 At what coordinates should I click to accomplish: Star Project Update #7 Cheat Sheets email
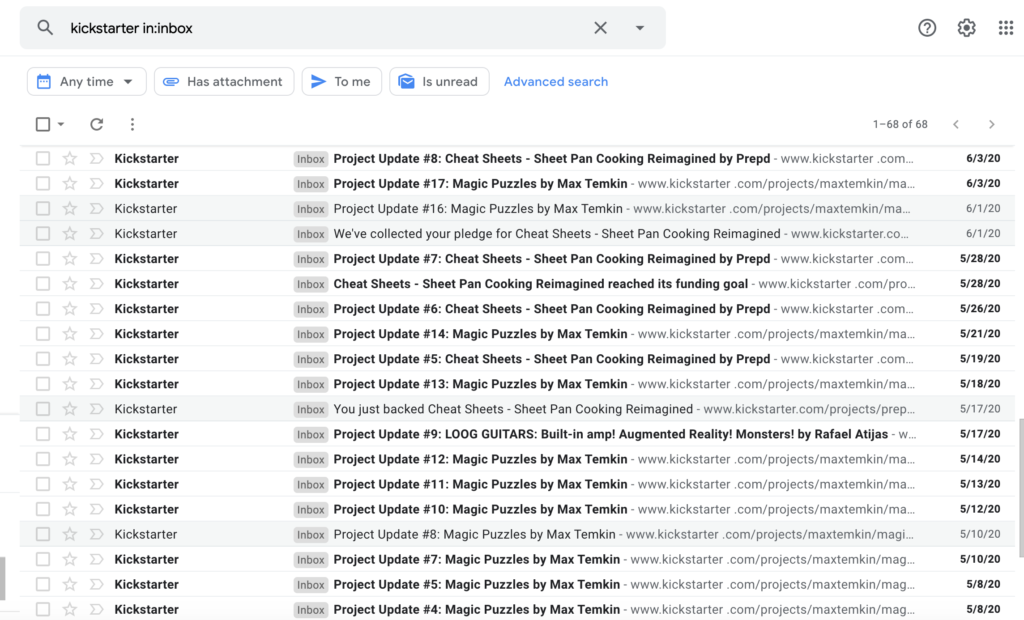pyautogui.click(x=70, y=259)
